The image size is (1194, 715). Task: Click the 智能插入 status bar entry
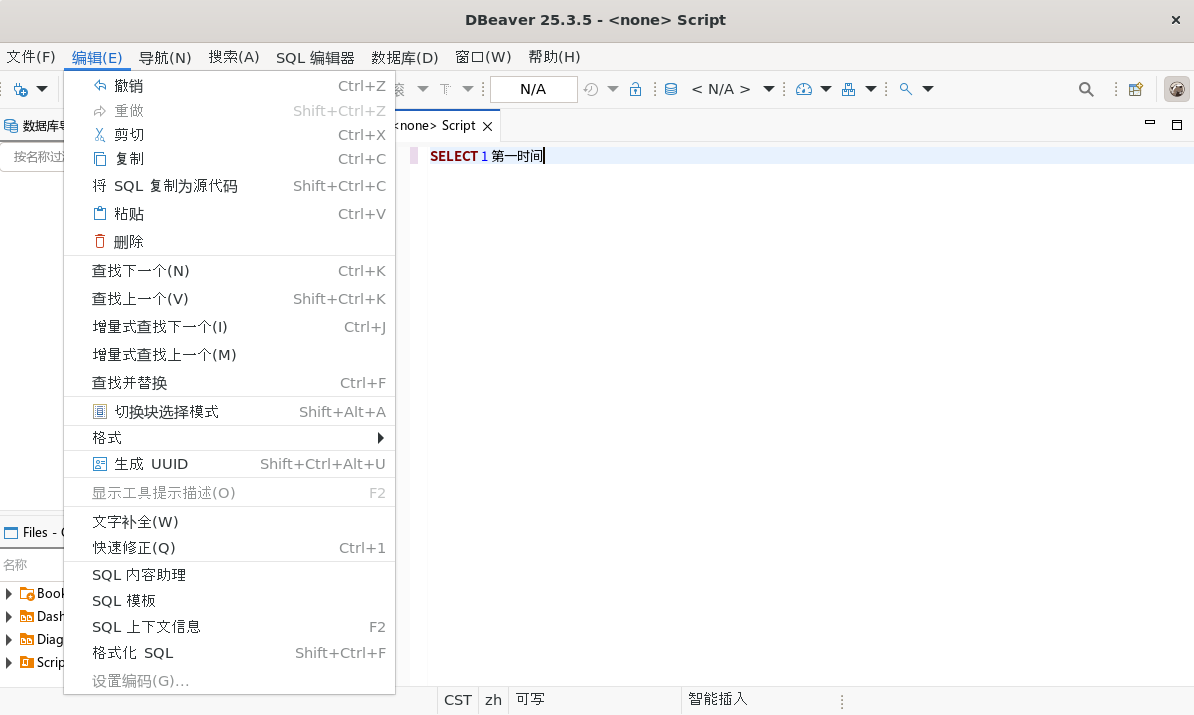tap(718, 700)
